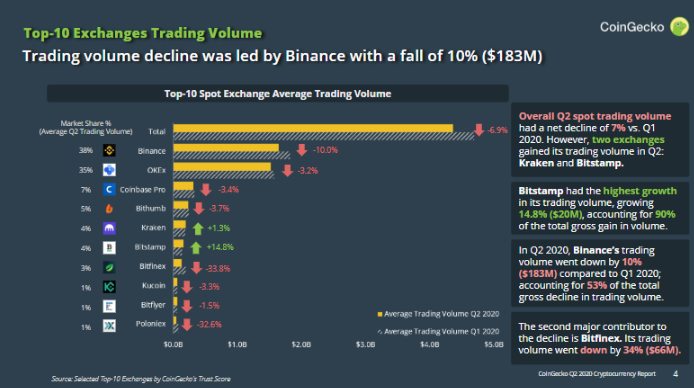Select the Kraken purple logo icon
Viewport: 694px width, 388px height.
[x=109, y=228]
